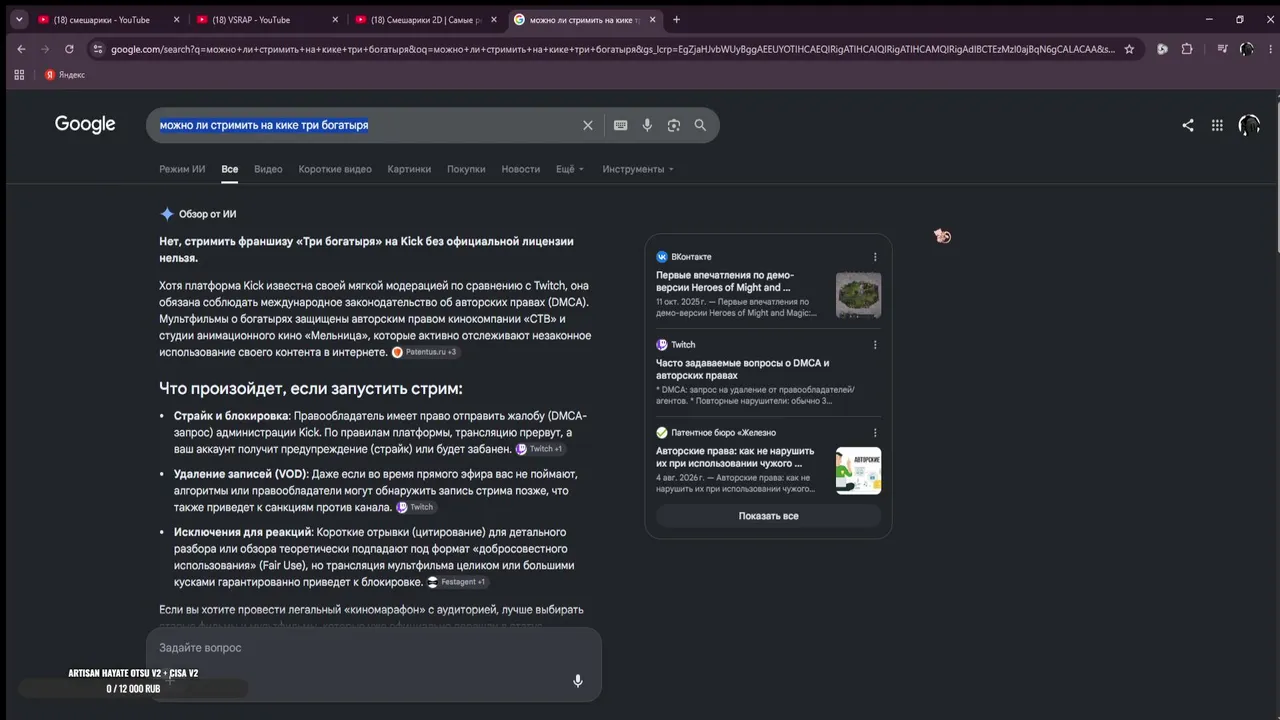The image size is (1280, 720).
Task: Open options for the Twitch source card
Action: 875,345
